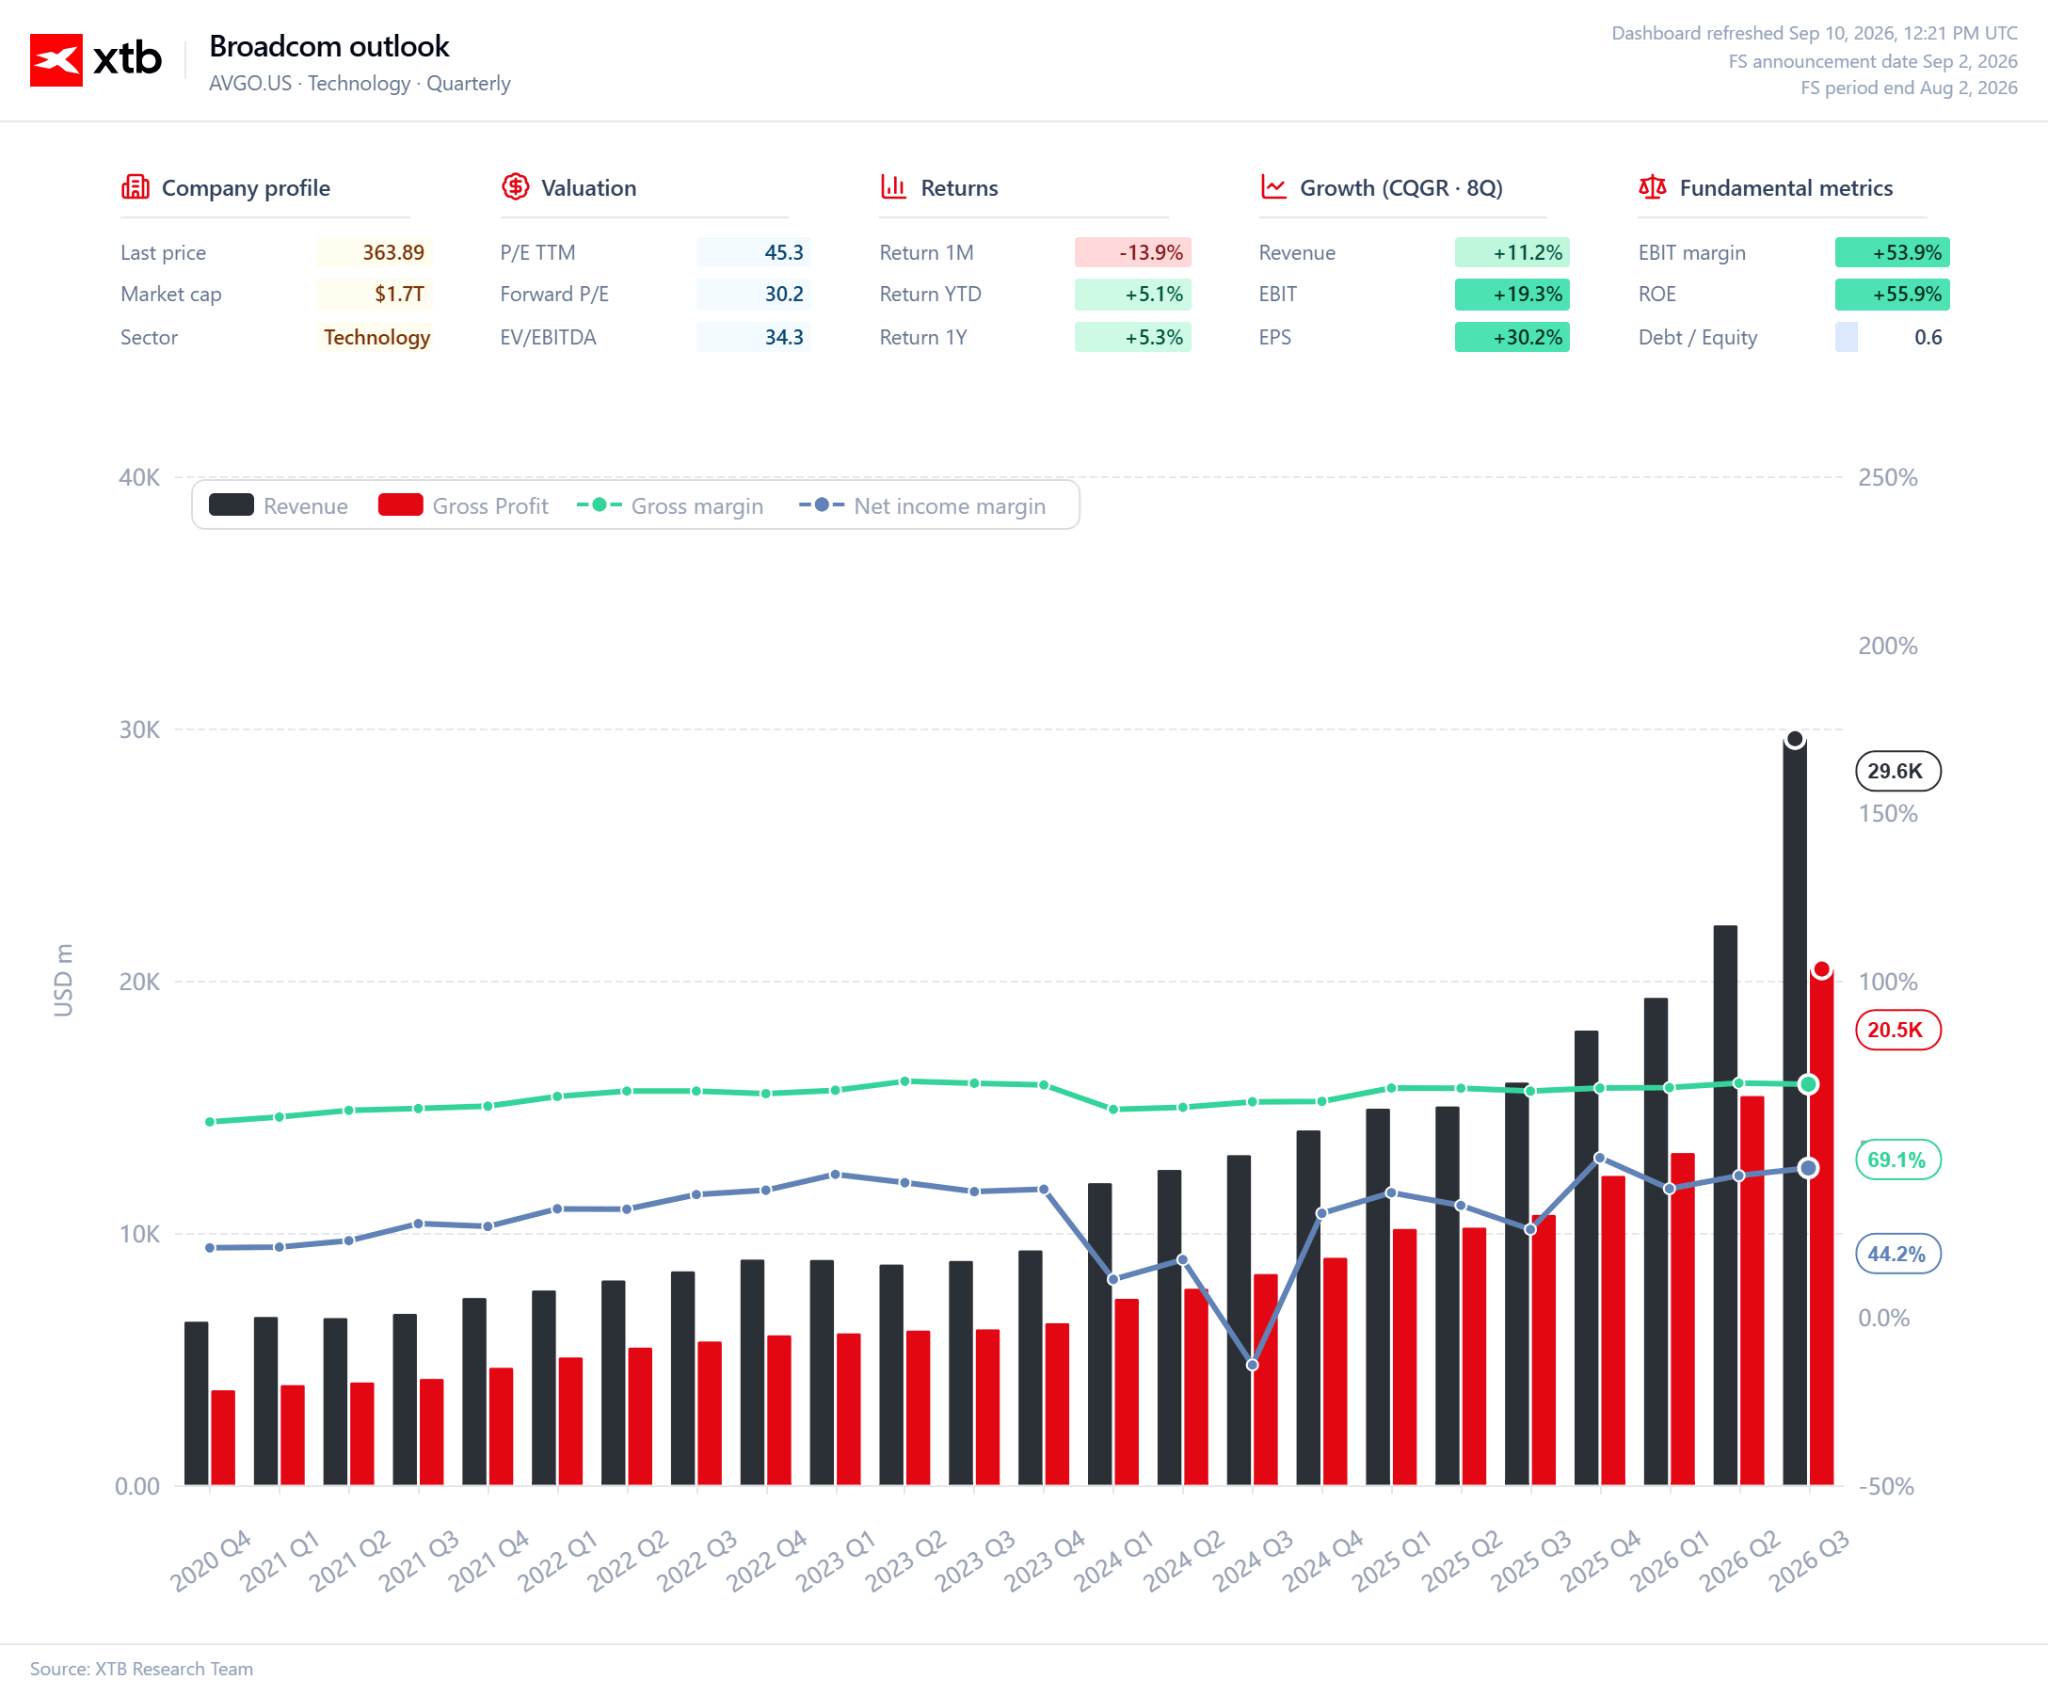This screenshot has height=1688, width=2048.
Task: Click the Broadcom outlook title
Action: (329, 46)
